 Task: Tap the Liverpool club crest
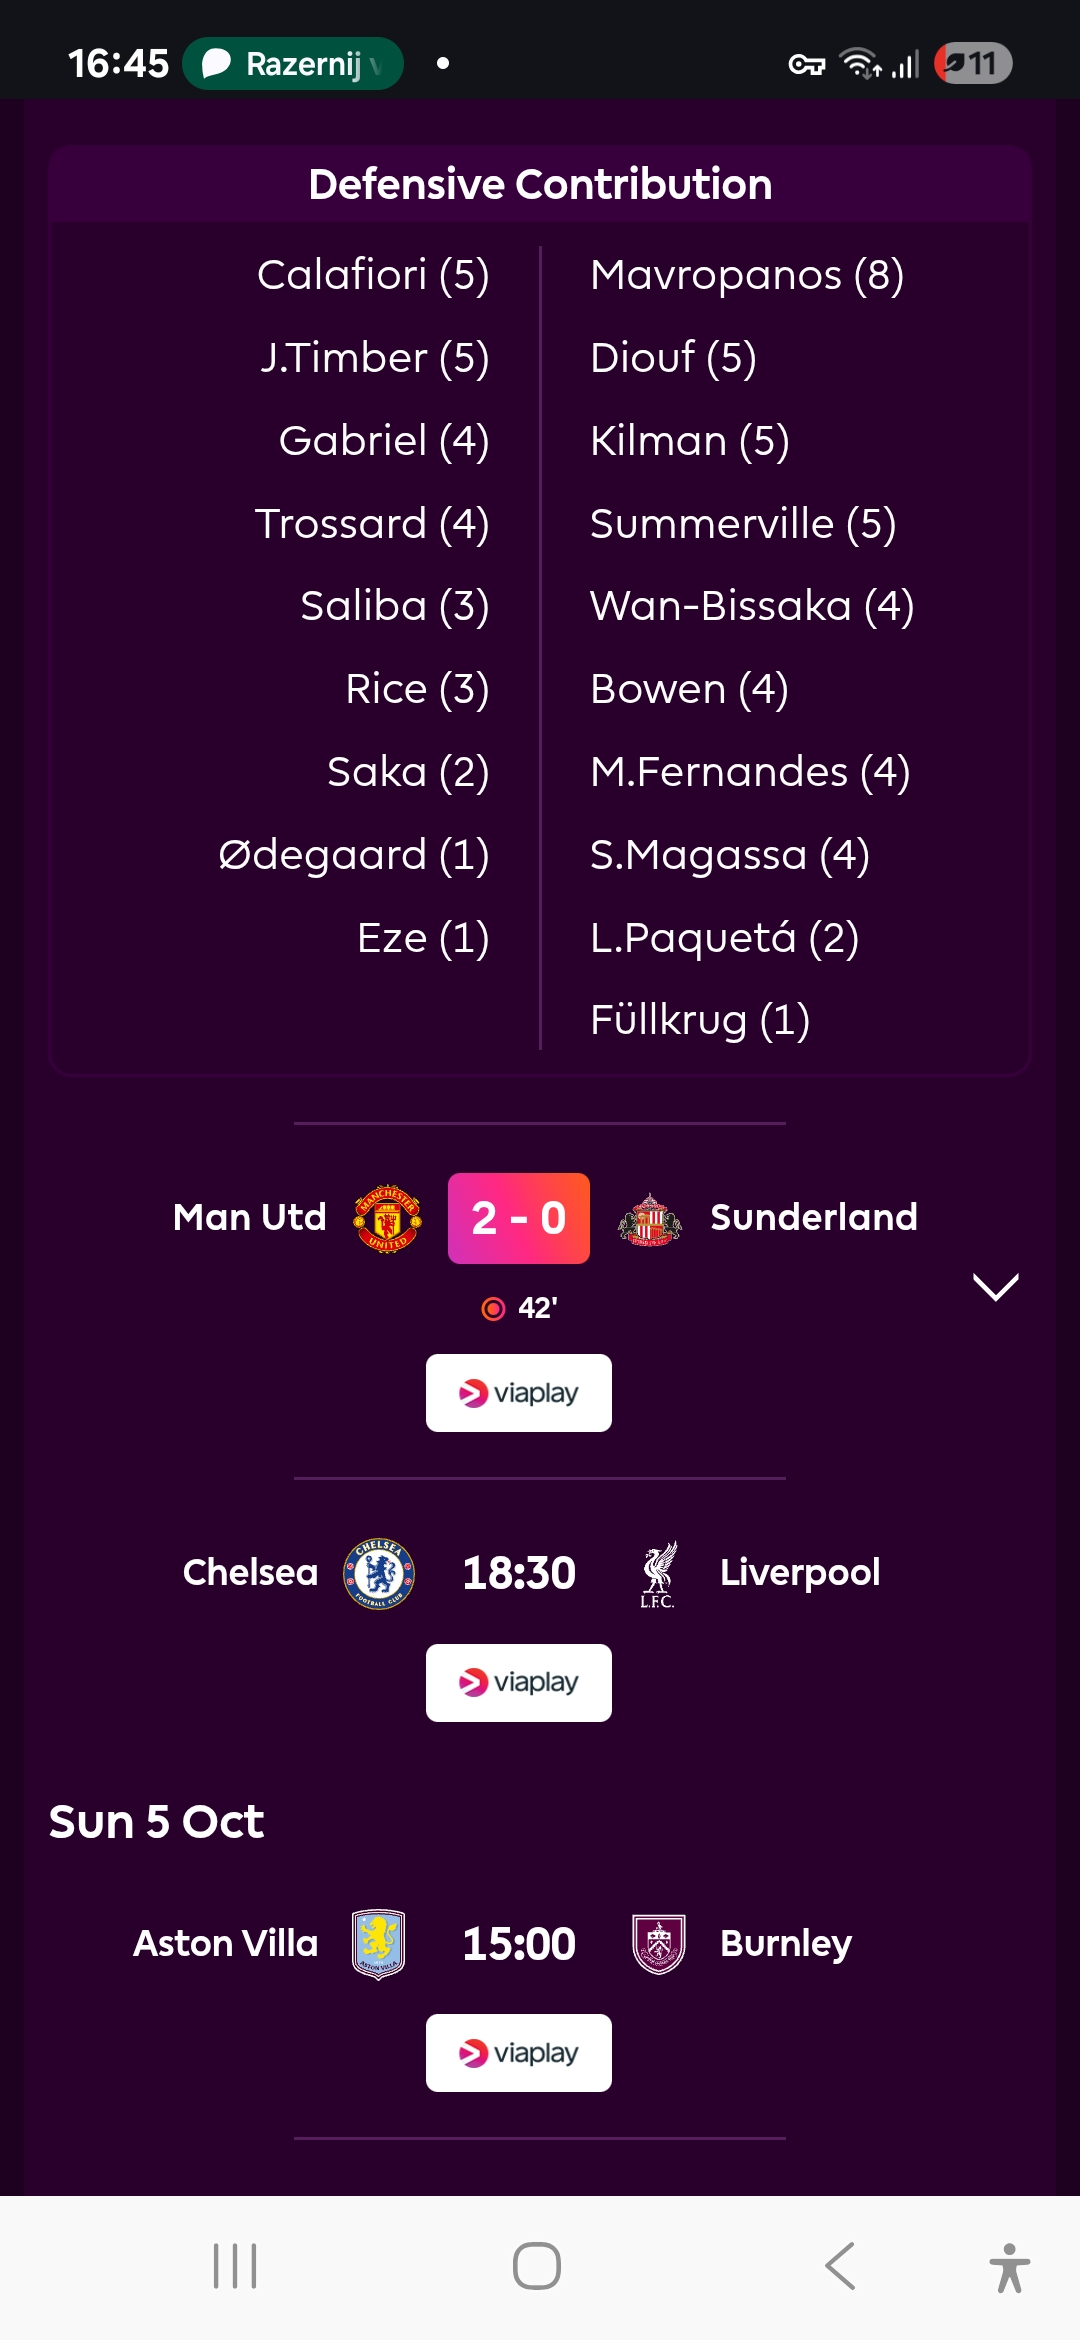tap(658, 1573)
